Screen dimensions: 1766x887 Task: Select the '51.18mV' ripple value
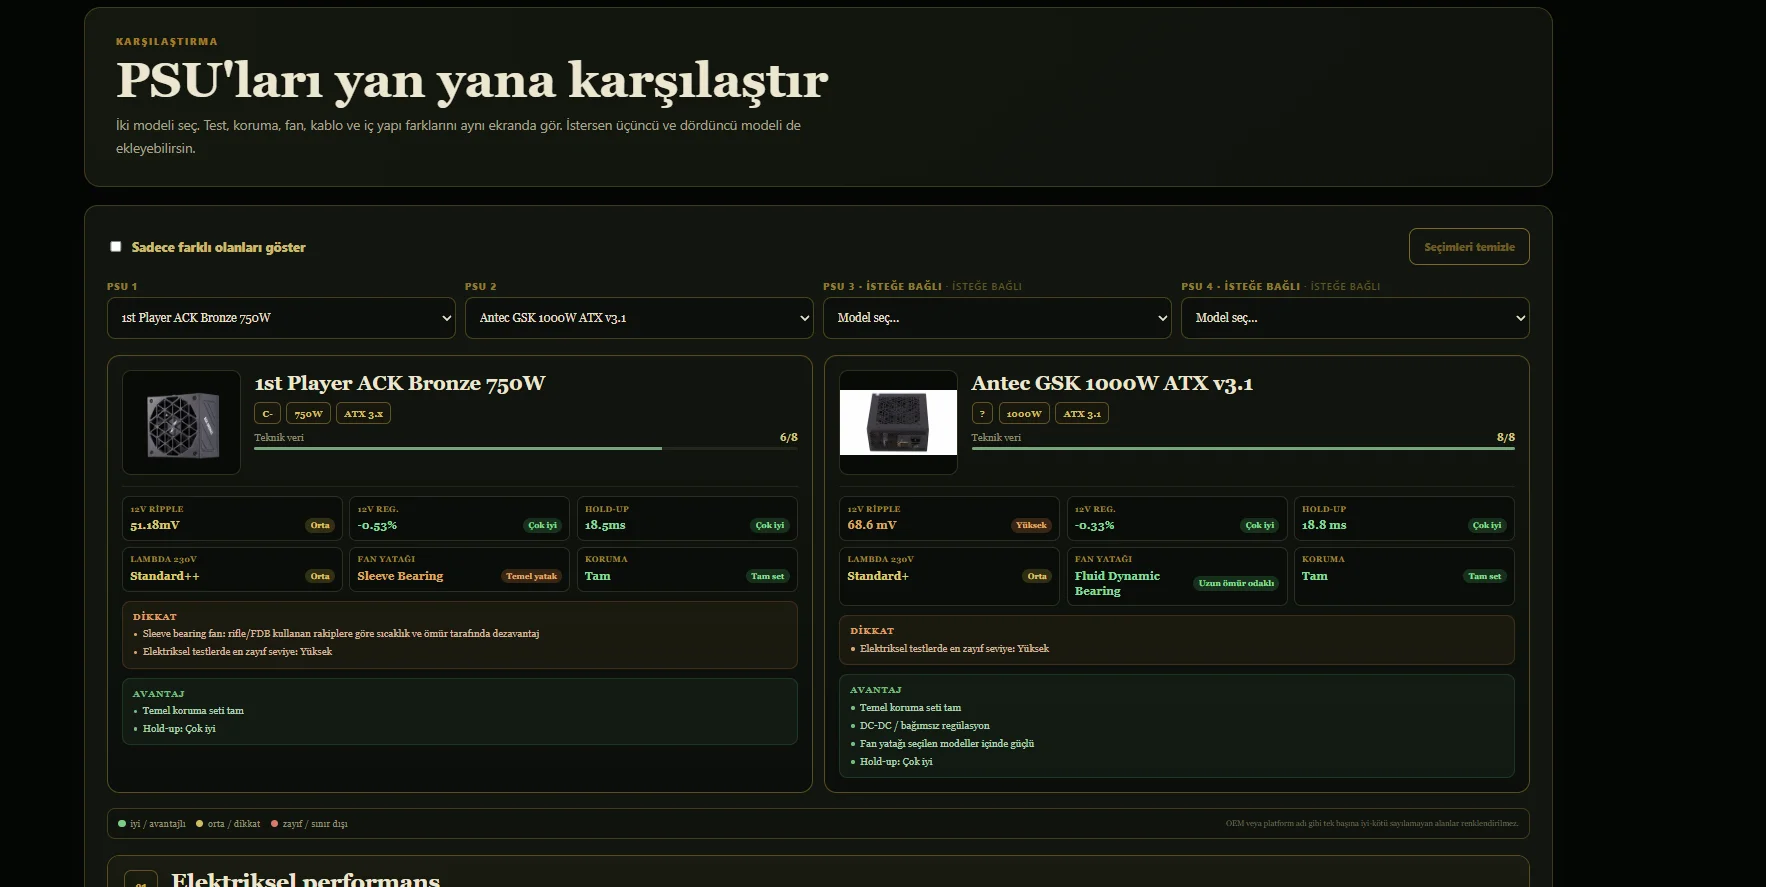[x=155, y=525]
